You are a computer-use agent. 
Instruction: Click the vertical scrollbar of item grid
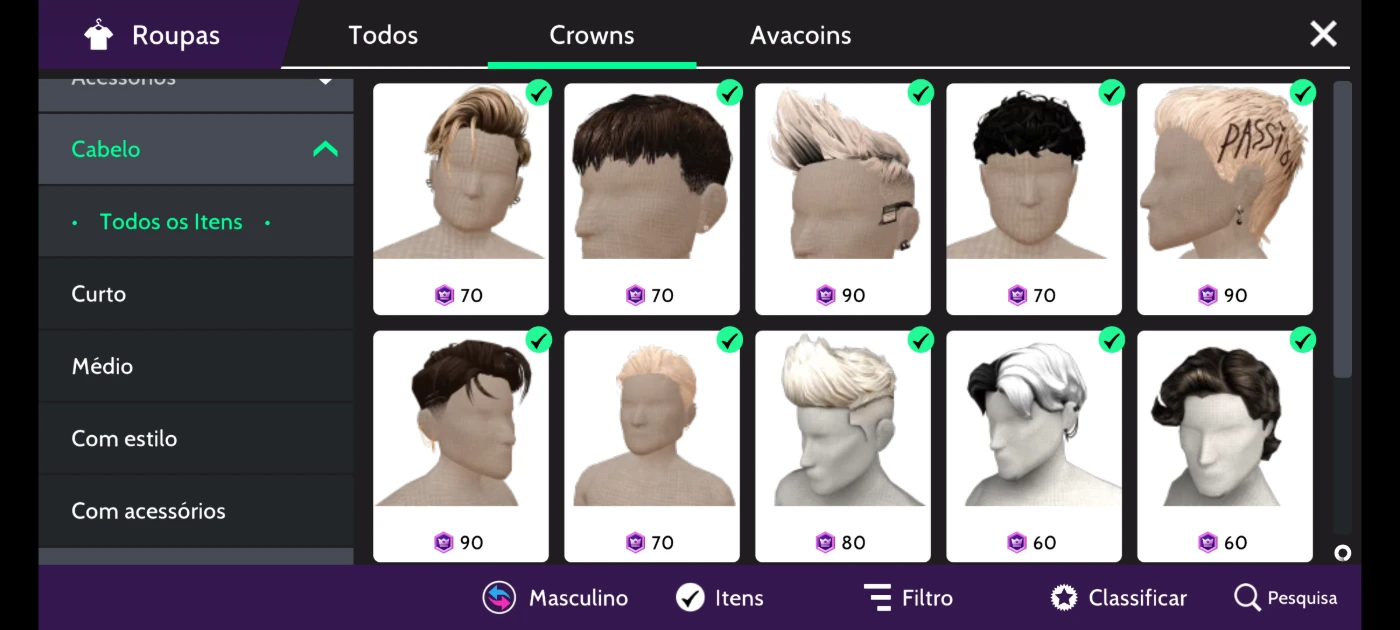(1342, 230)
